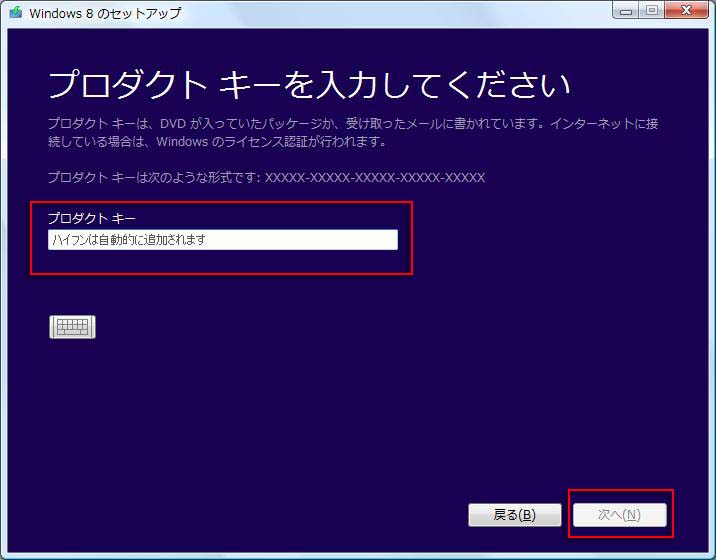This screenshot has height=560, width=716.
Task: Focus the product key input field
Action: 223,240
